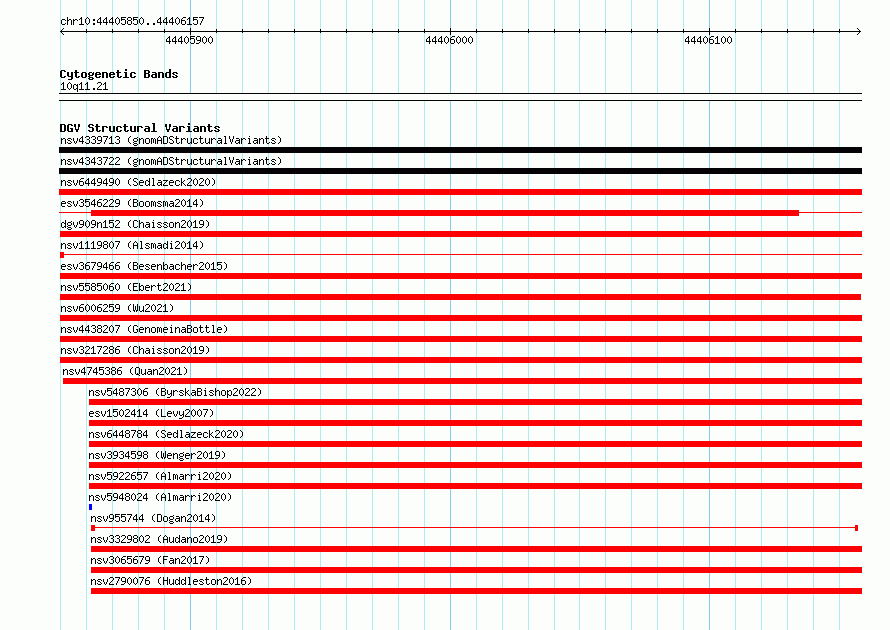Open variant esv1502414 (Levy2007)

(151, 413)
